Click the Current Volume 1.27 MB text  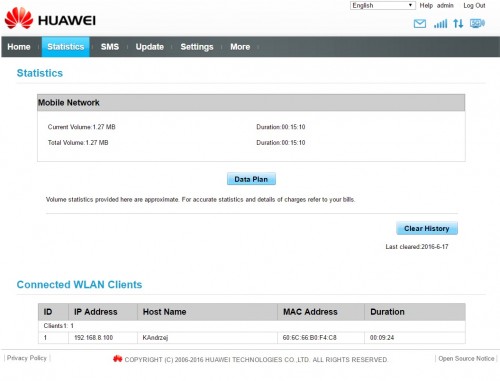[82, 127]
